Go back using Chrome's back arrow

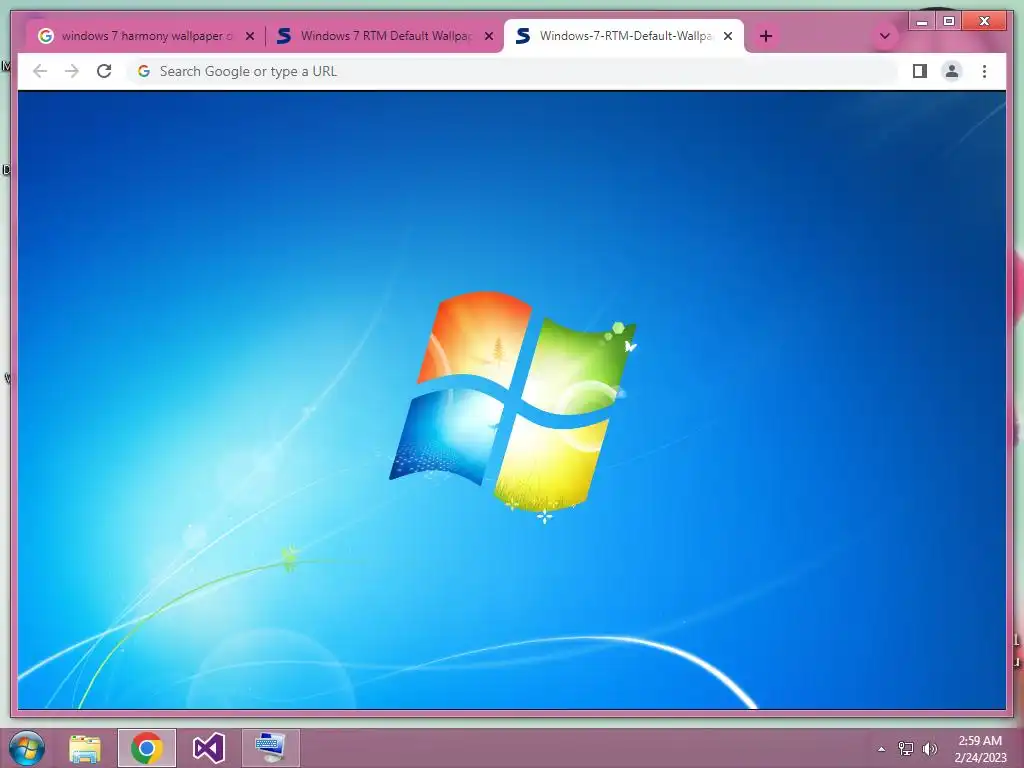[x=40, y=71]
